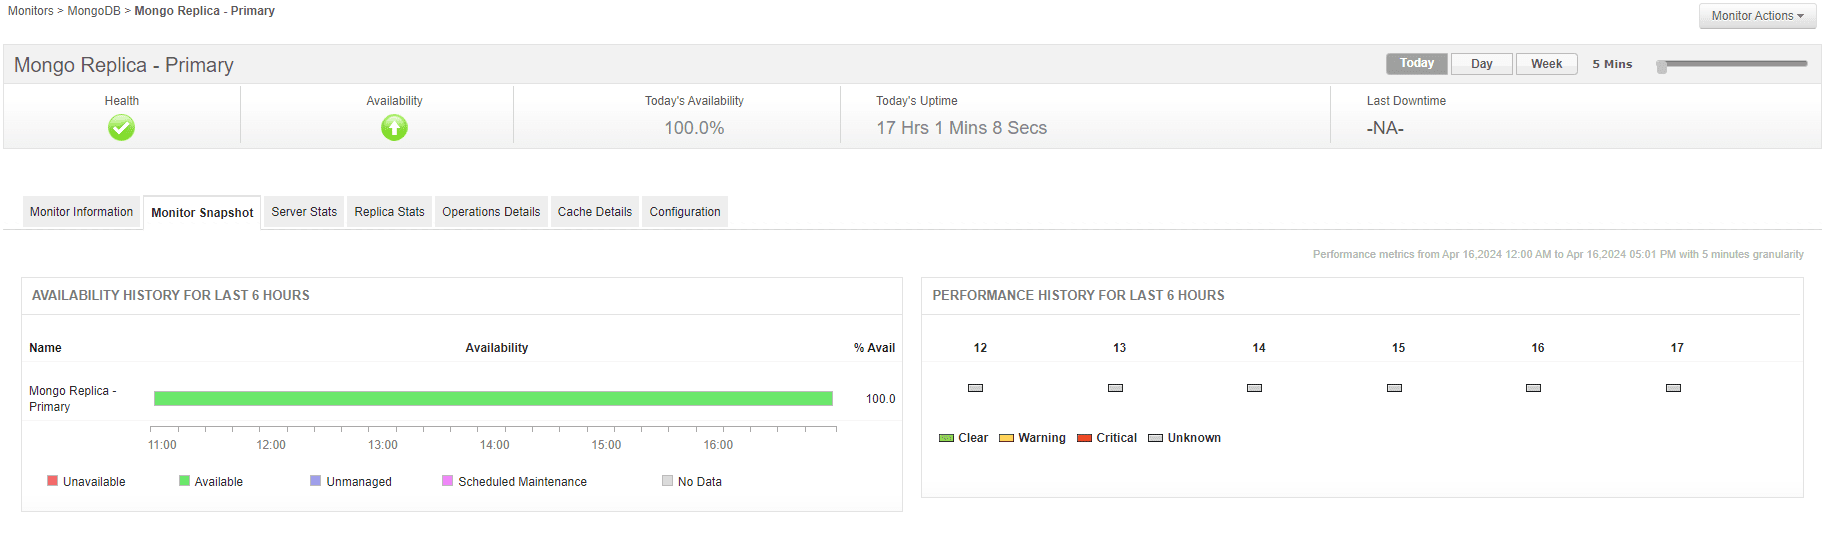
Task: Click the status indicator under hour 14
Action: pyautogui.click(x=1254, y=388)
